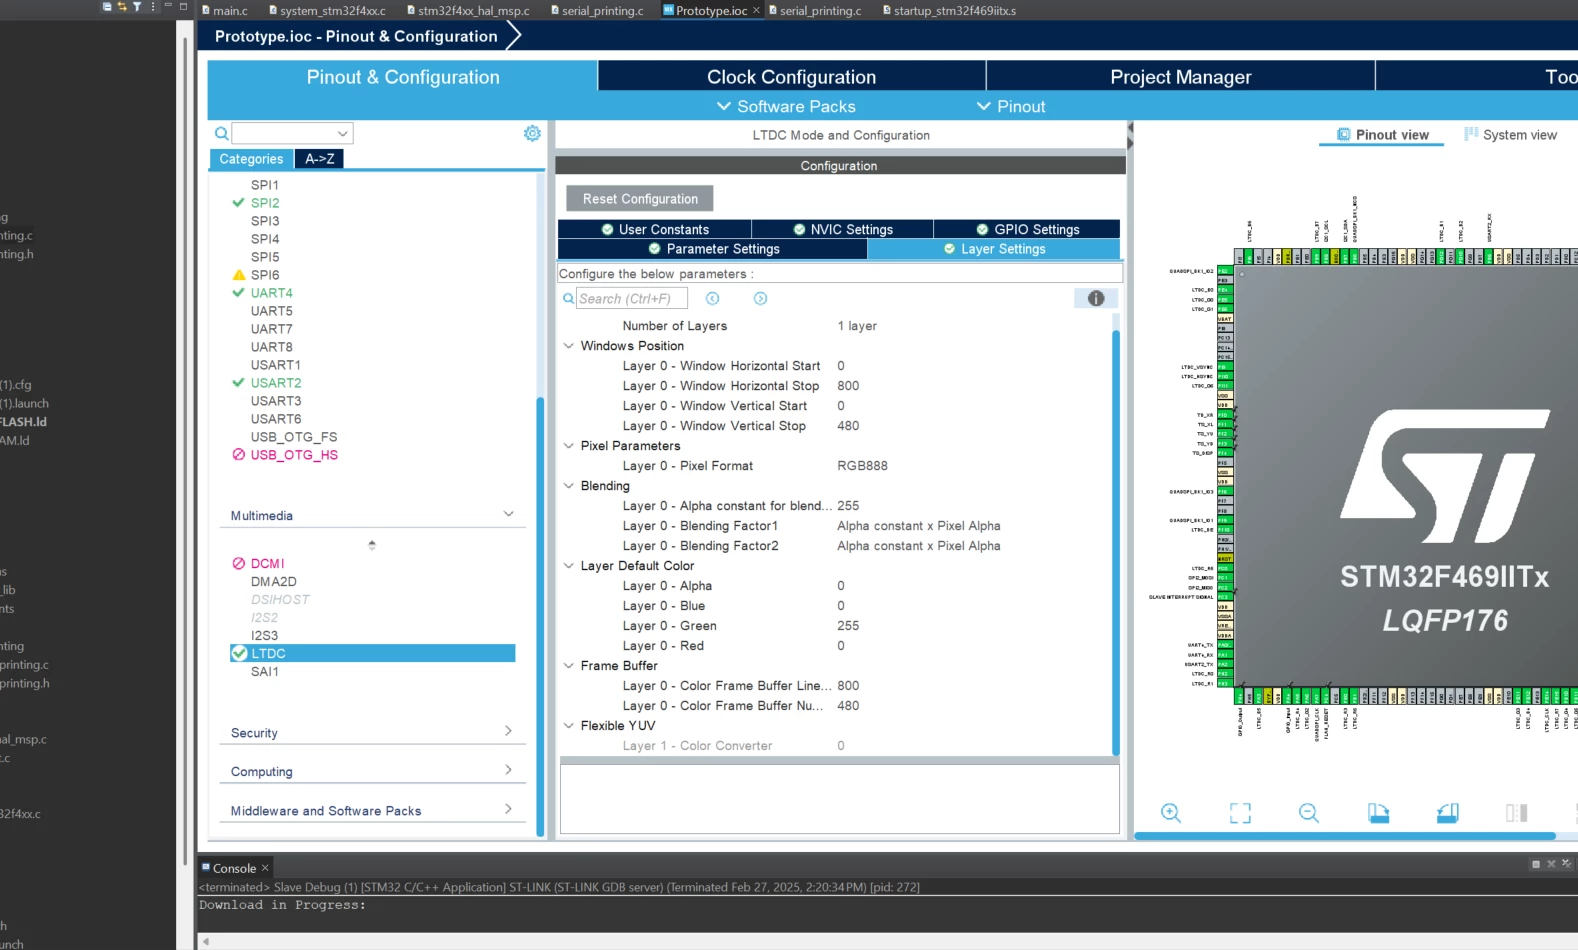Switch to System view
Image resolution: width=1578 pixels, height=950 pixels.
click(x=1510, y=135)
